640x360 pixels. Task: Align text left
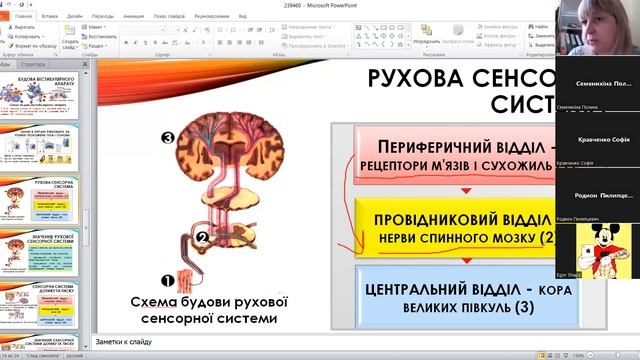tap(220, 43)
